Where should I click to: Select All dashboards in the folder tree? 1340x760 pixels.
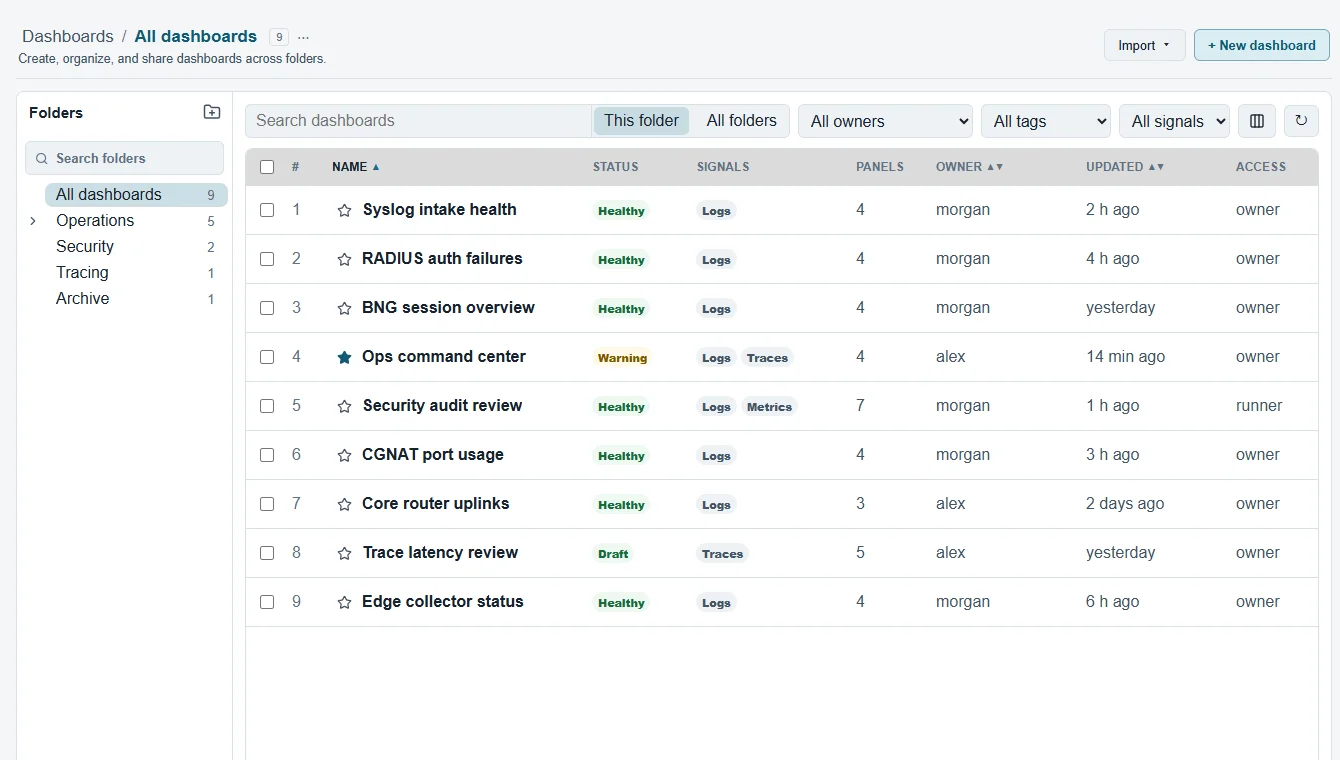(x=136, y=195)
